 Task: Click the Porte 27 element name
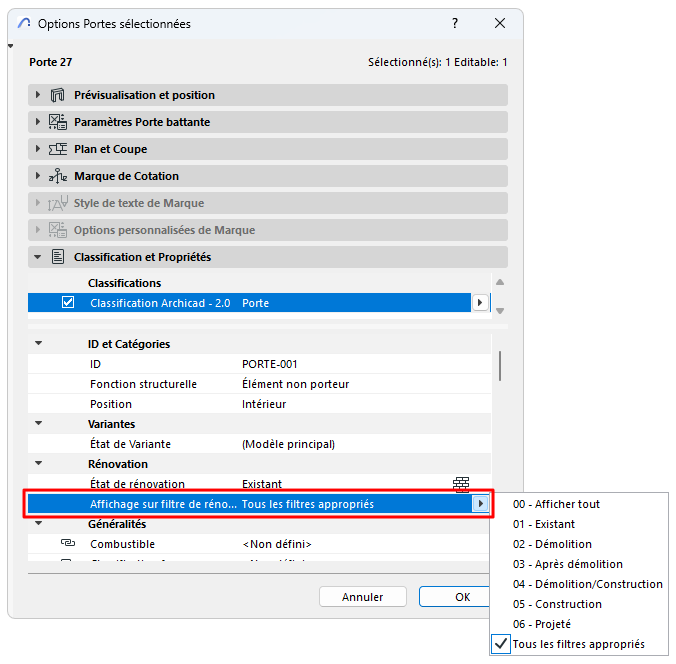click(x=50, y=62)
